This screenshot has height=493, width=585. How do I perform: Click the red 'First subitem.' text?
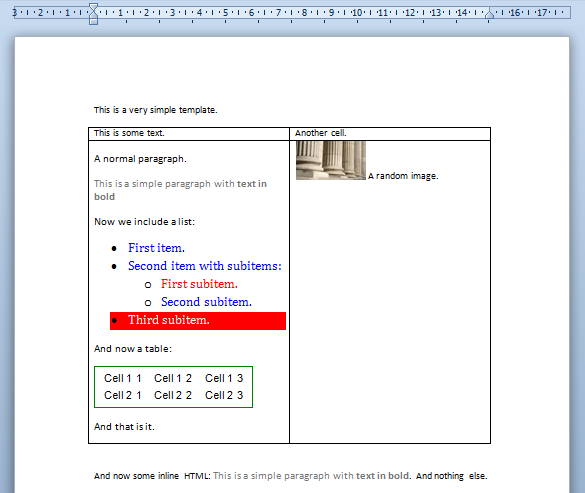(199, 284)
